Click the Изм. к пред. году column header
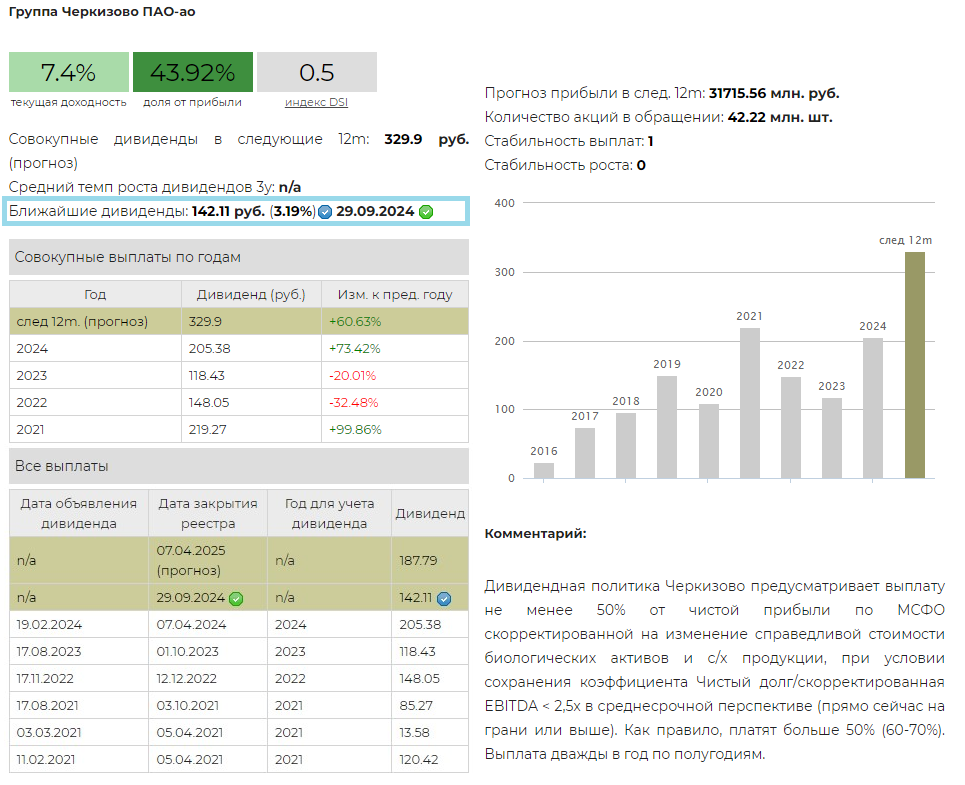This screenshot has width=965, height=785. point(397,295)
